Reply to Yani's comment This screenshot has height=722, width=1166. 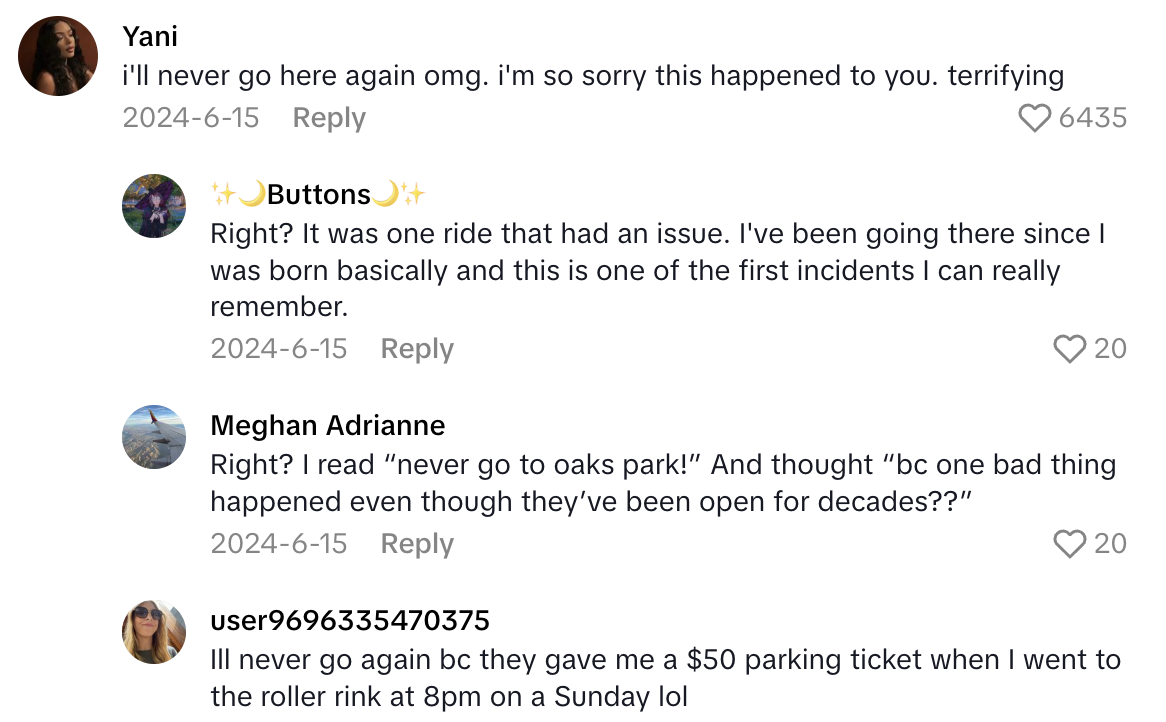[x=328, y=117]
